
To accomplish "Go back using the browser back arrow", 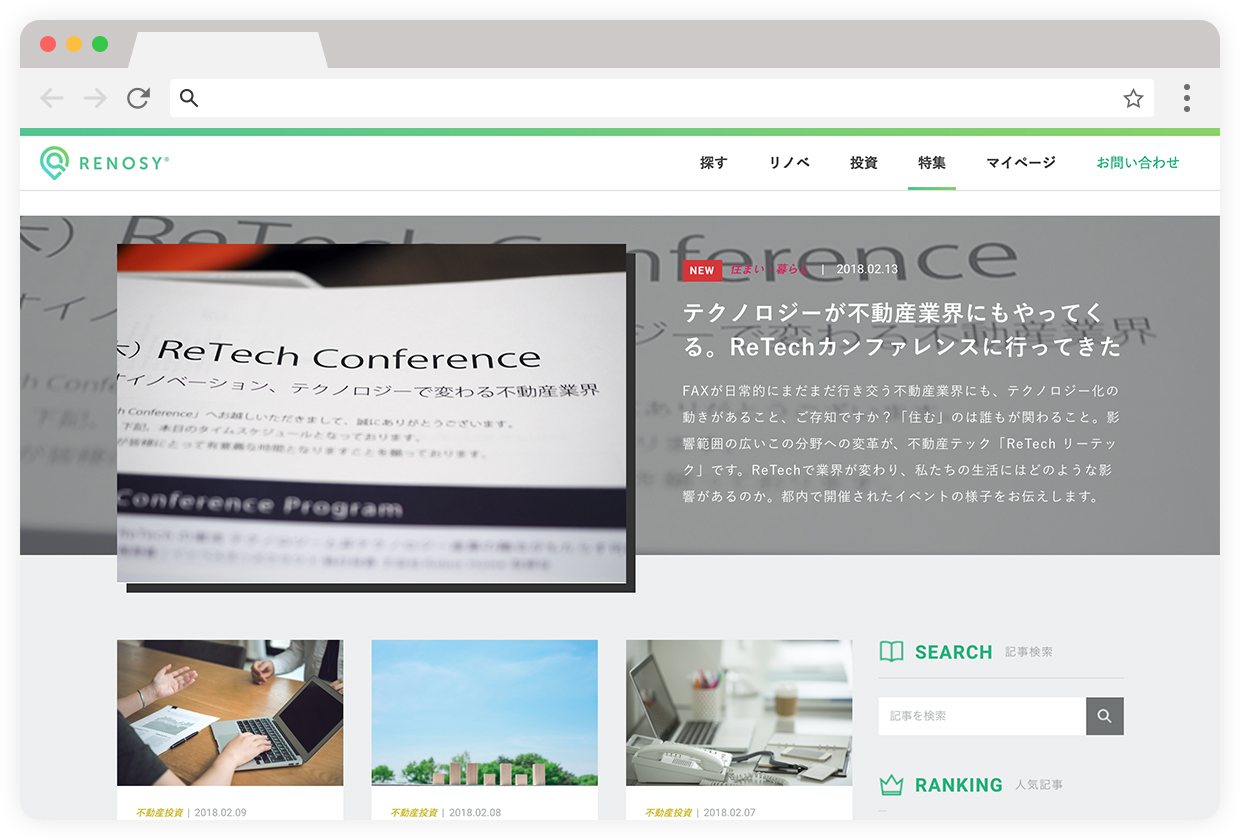I will click(52, 98).
